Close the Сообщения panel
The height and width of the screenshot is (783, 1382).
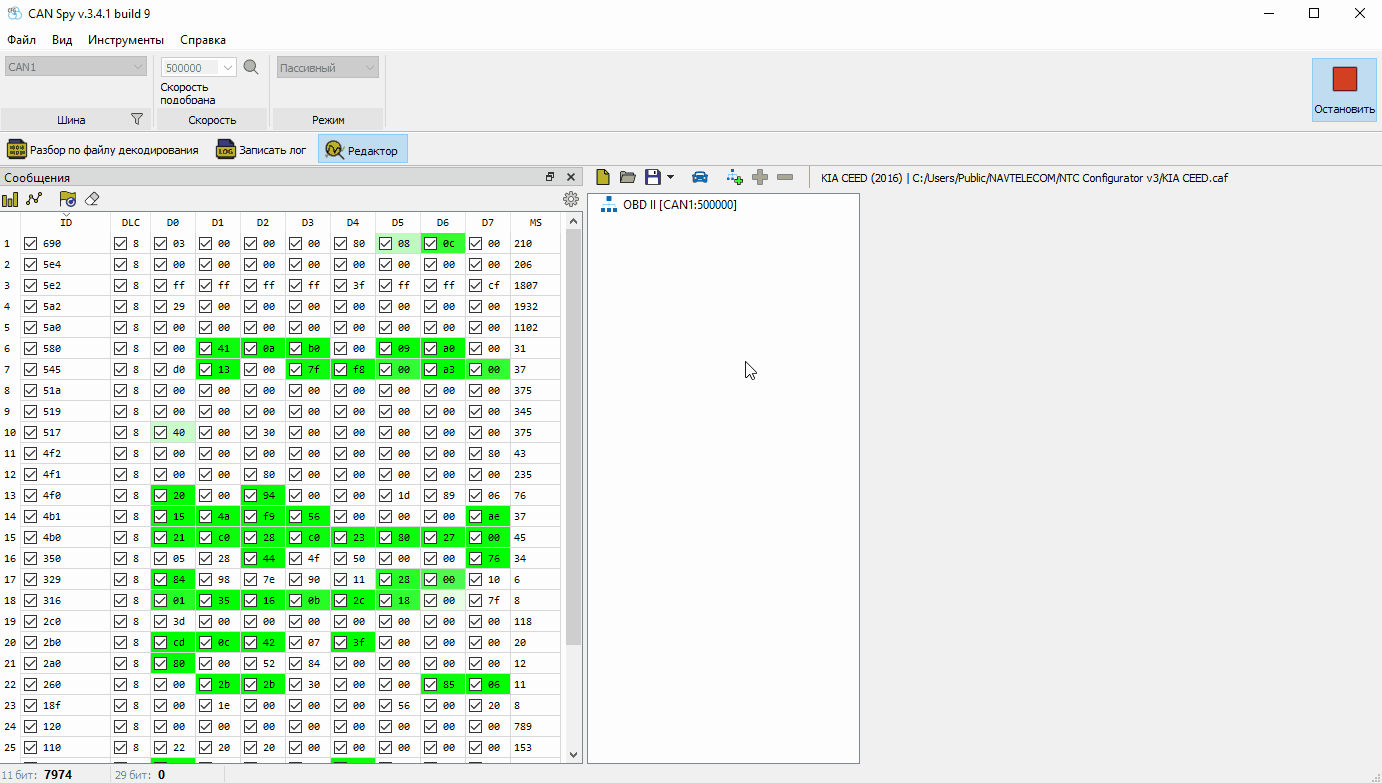(571, 177)
